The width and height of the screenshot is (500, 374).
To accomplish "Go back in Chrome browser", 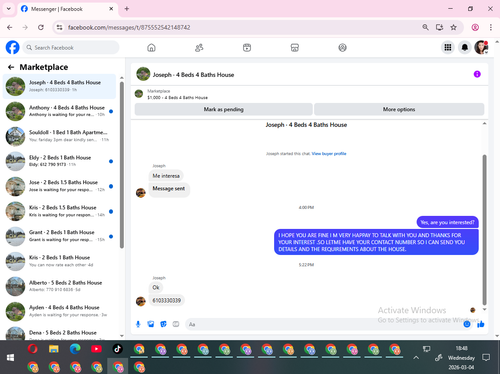I will click(10, 27).
